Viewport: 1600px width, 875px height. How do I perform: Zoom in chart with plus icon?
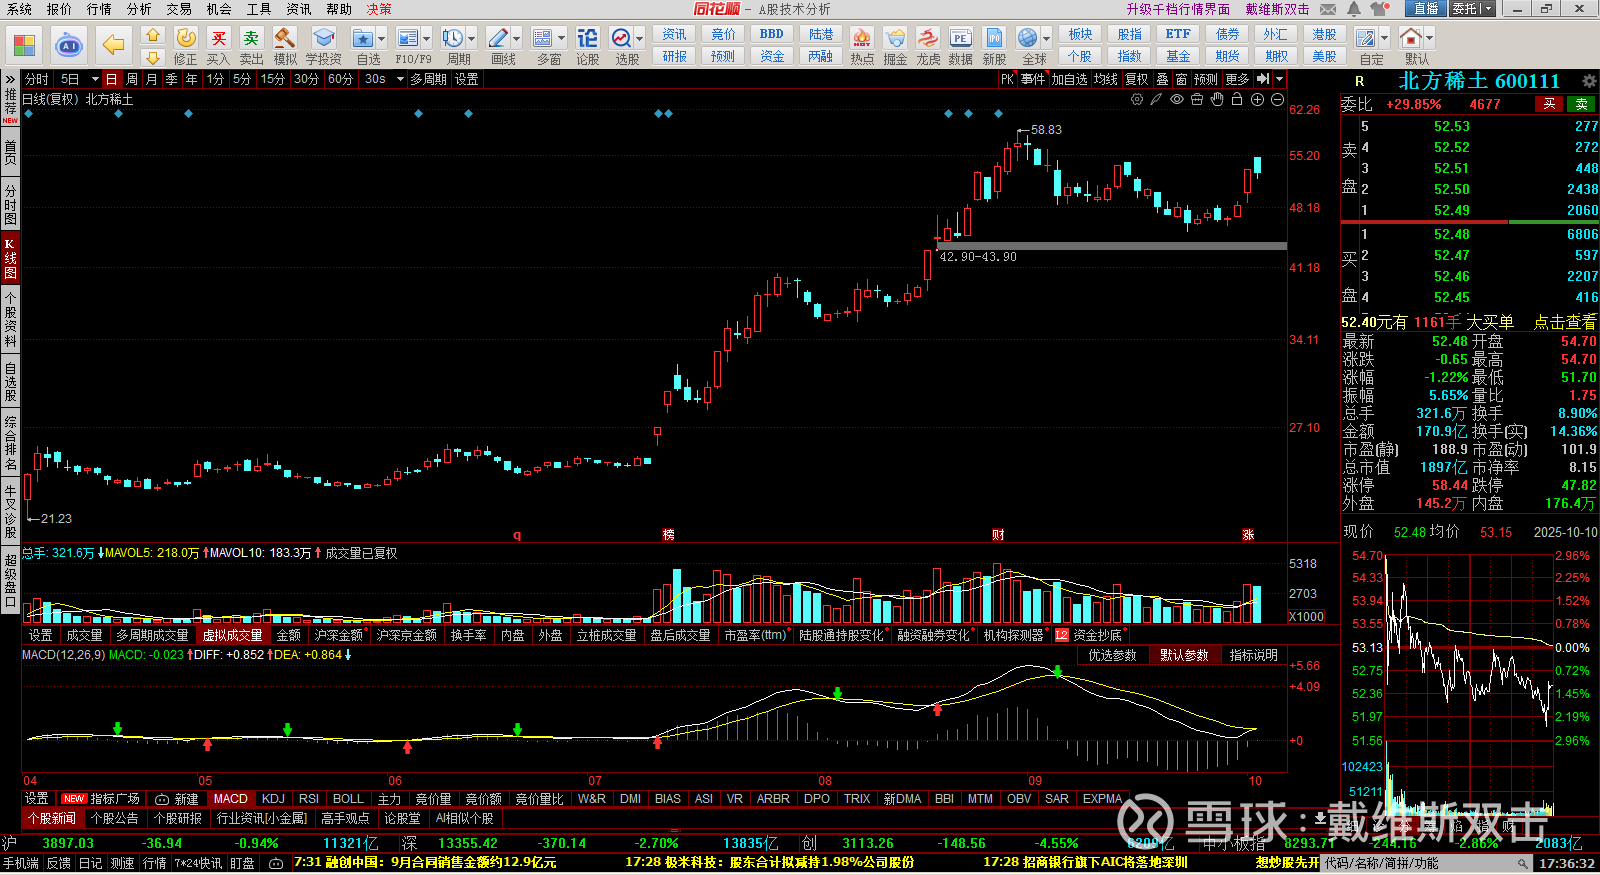tap(1257, 99)
